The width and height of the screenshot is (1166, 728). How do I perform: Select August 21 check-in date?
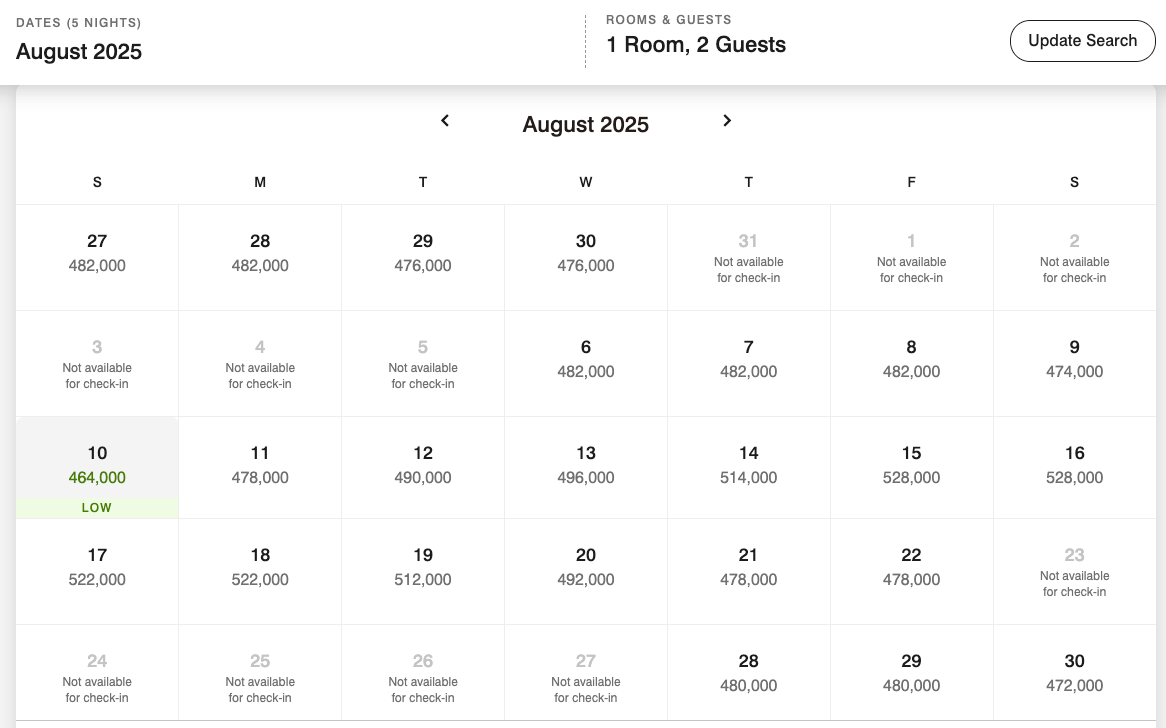(748, 568)
